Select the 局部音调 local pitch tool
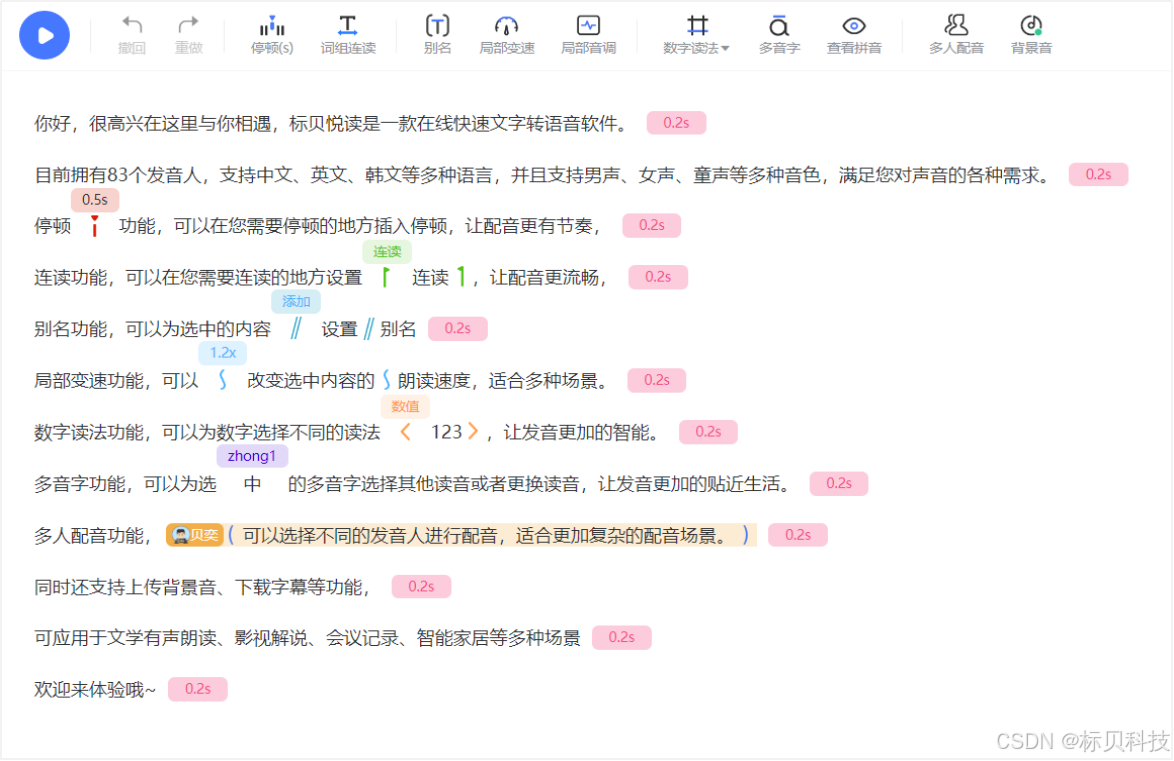Viewport: 1174px width, 761px height. point(588,35)
